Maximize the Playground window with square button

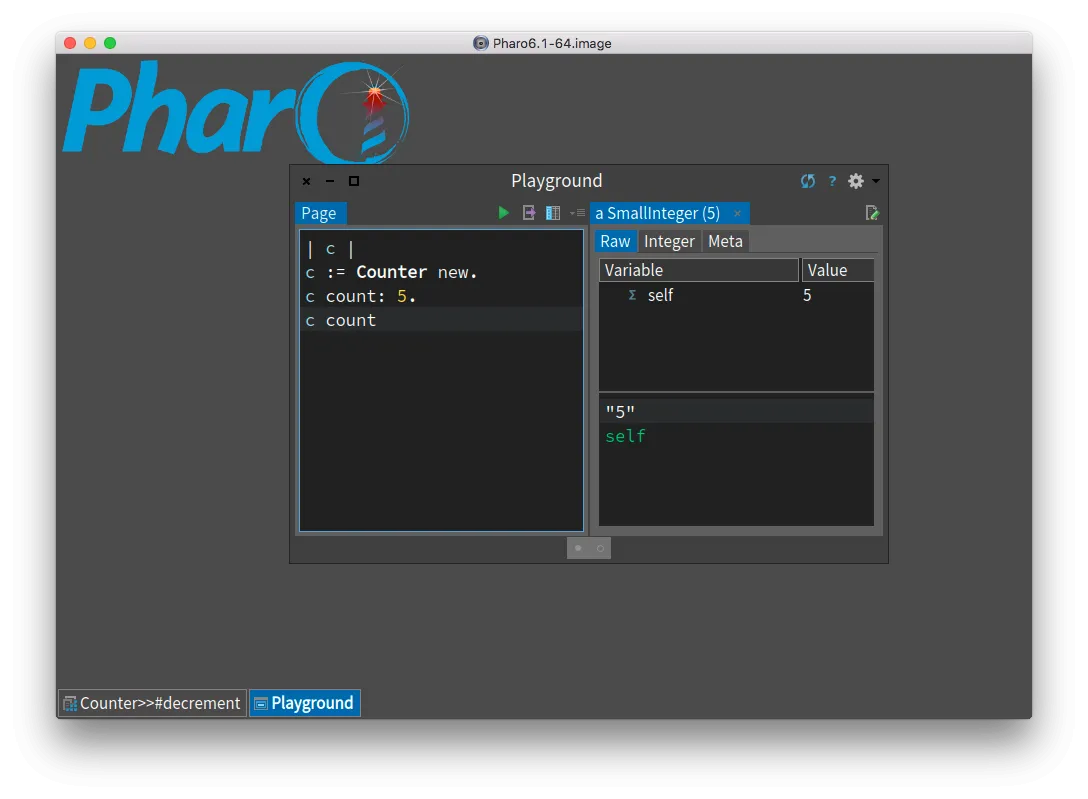coord(354,181)
